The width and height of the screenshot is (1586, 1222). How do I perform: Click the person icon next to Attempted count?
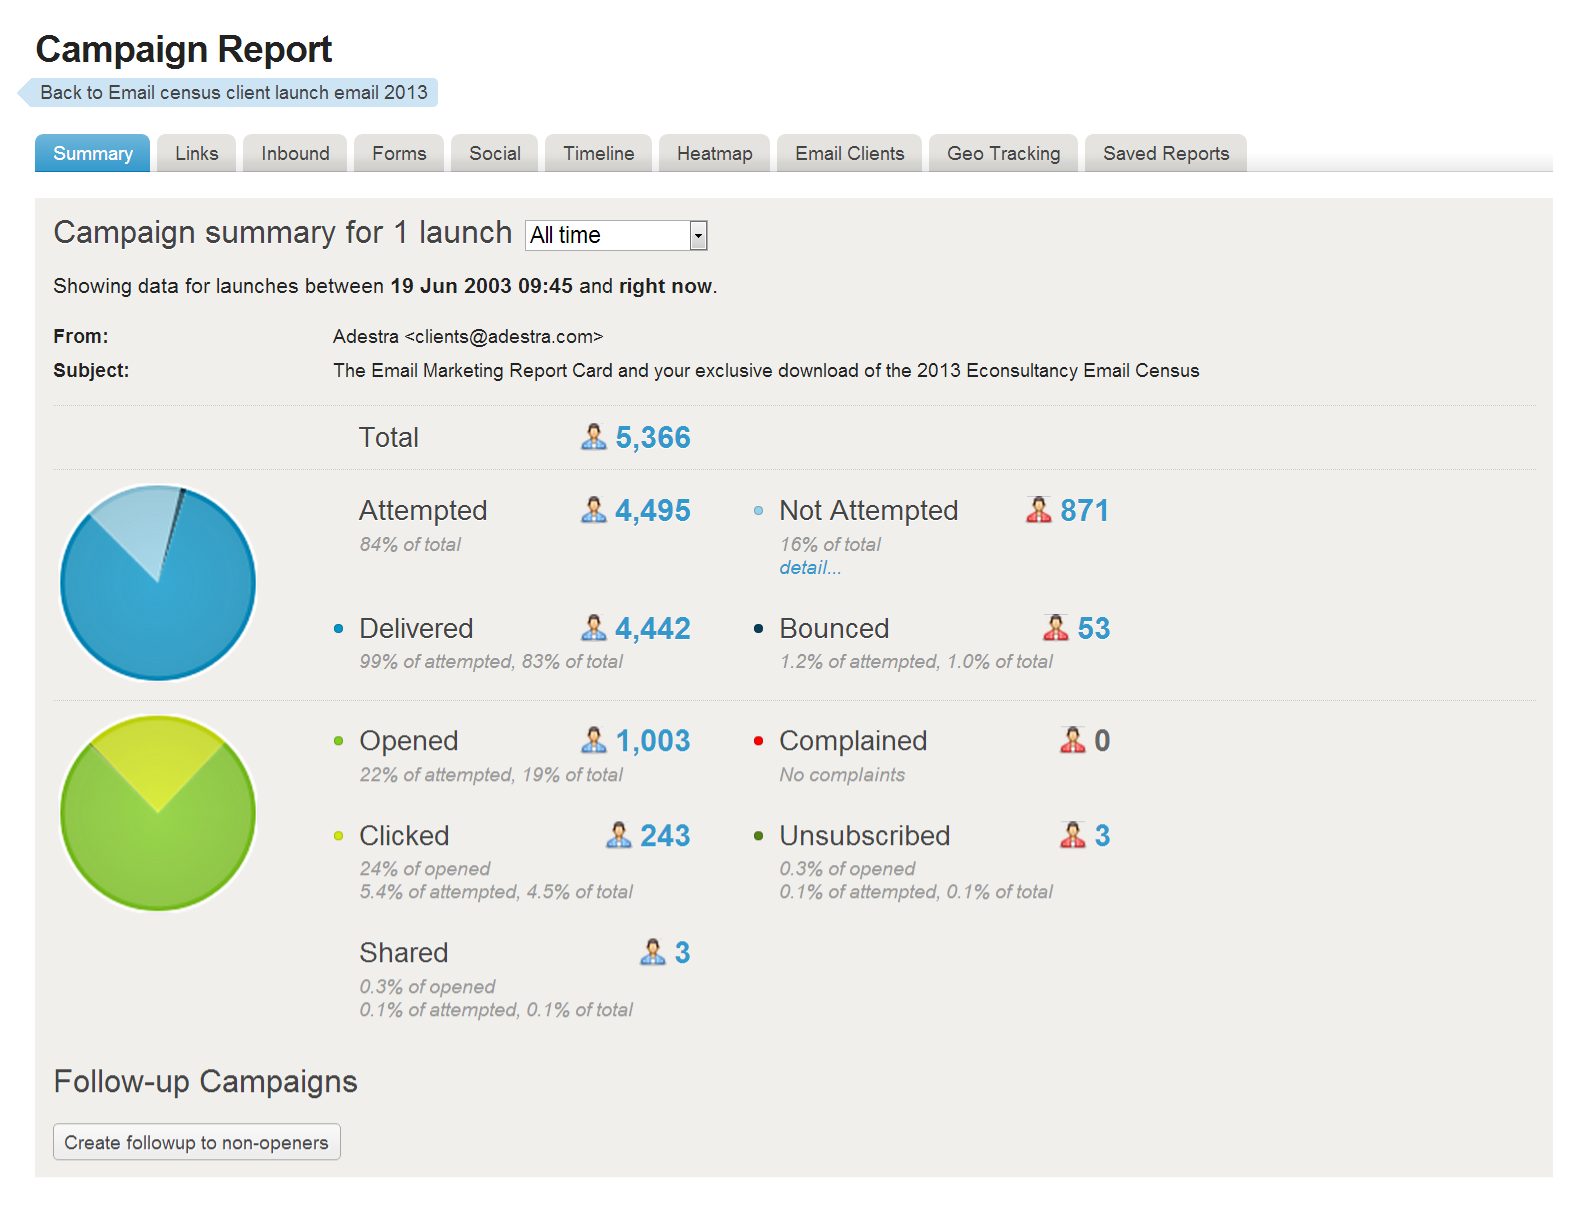[593, 510]
